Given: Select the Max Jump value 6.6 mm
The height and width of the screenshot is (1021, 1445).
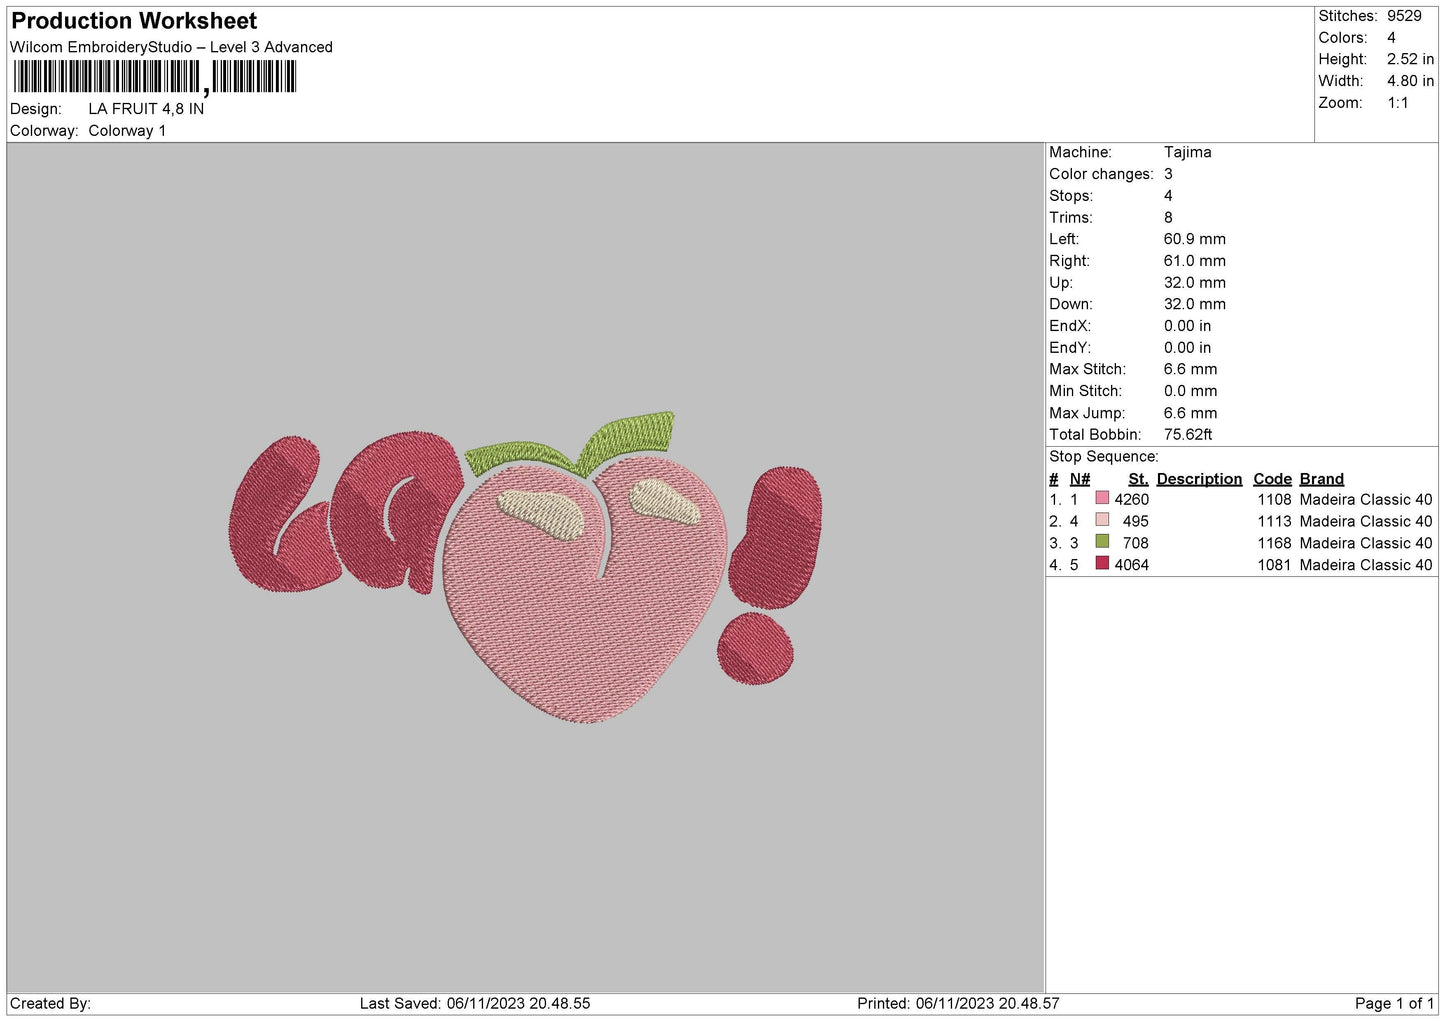Looking at the screenshot, I should tap(1190, 413).
